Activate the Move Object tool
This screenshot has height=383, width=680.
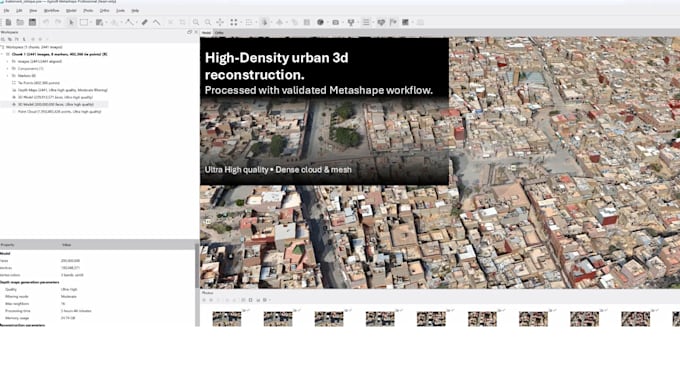[114, 22]
